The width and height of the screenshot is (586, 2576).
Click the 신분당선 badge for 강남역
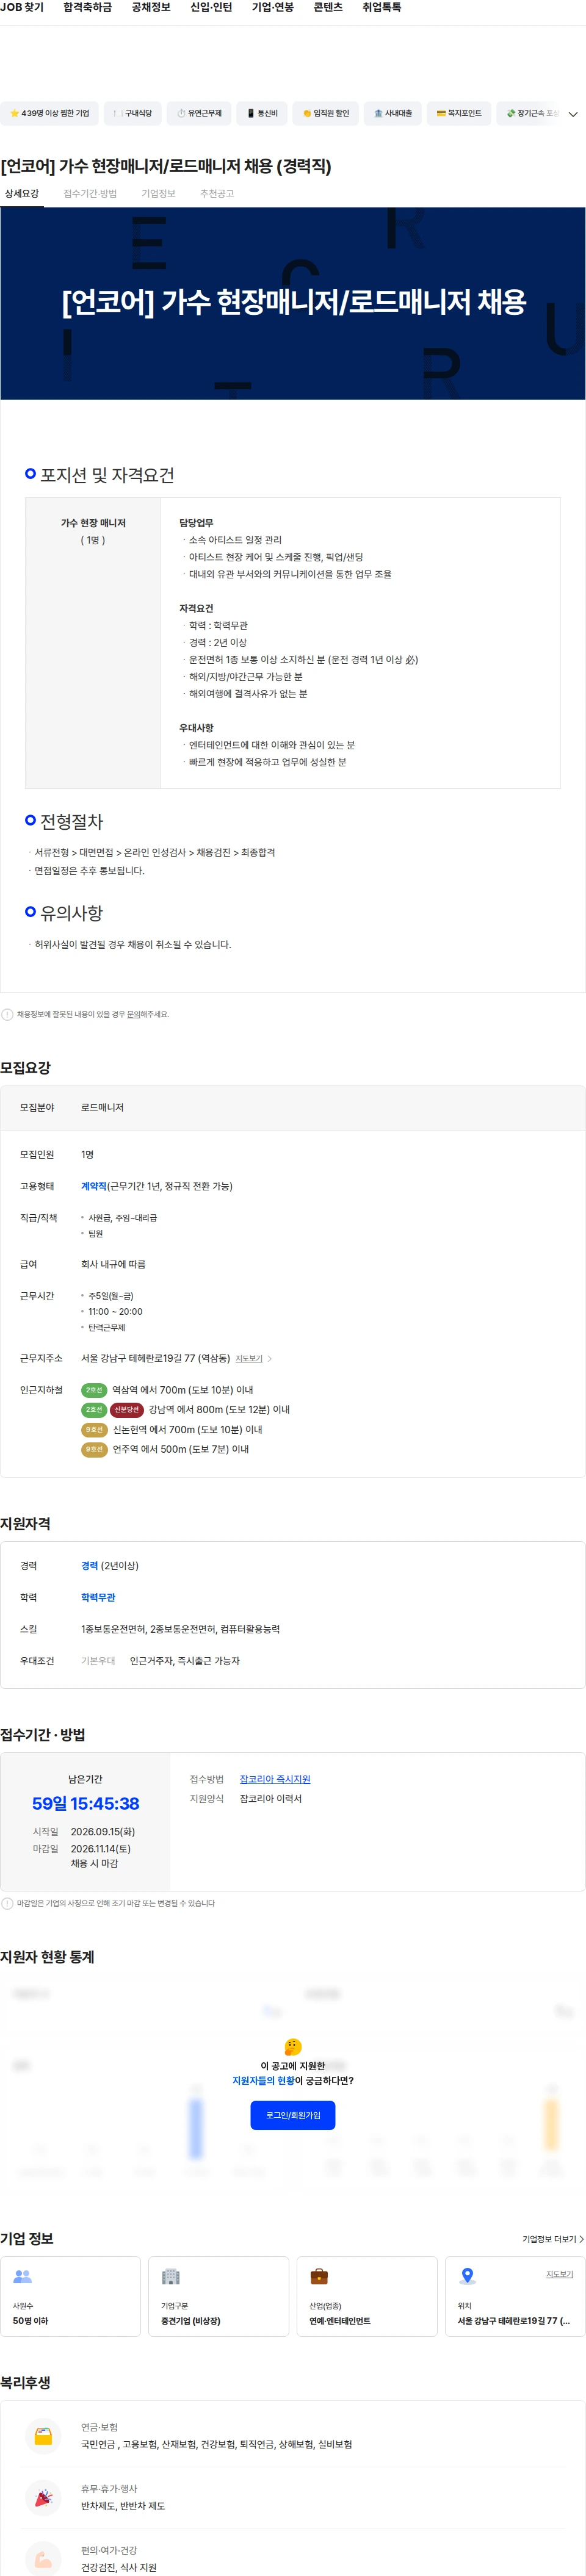(127, 1410)
